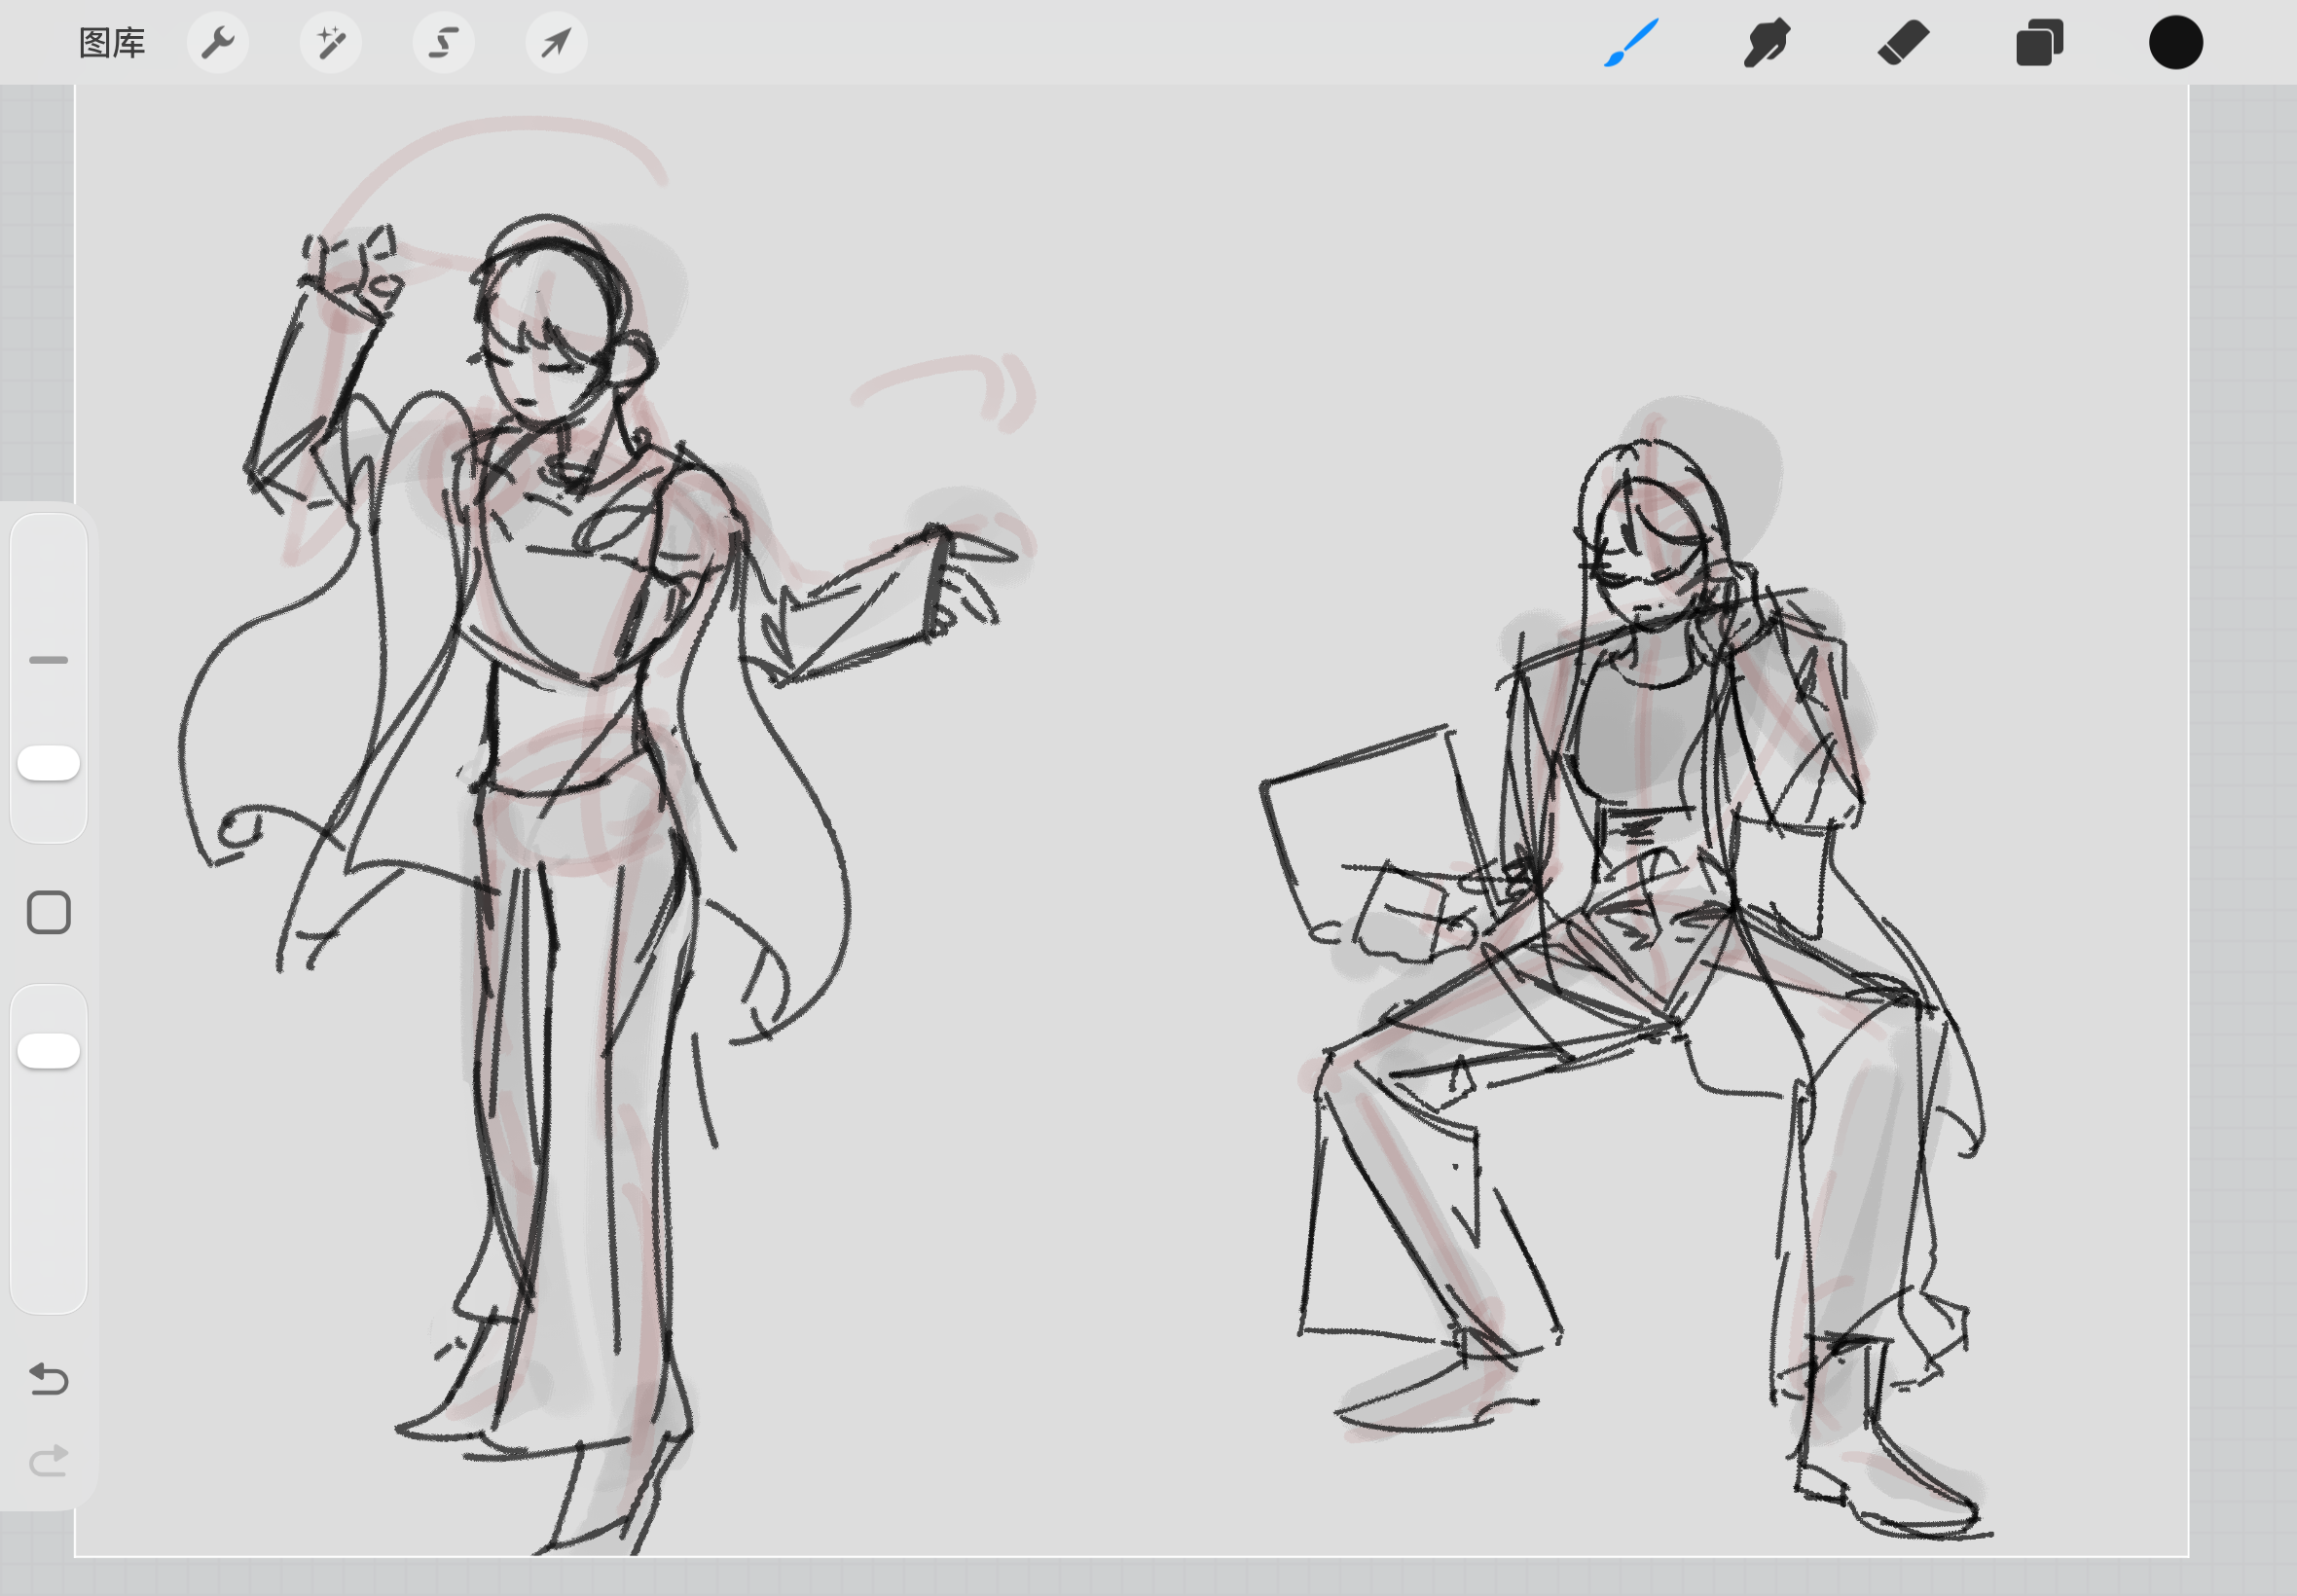Viewport: 2297px width, 1596px height.
Task: Select the blue Brush tool
Action: click(x=1631, y=43)
